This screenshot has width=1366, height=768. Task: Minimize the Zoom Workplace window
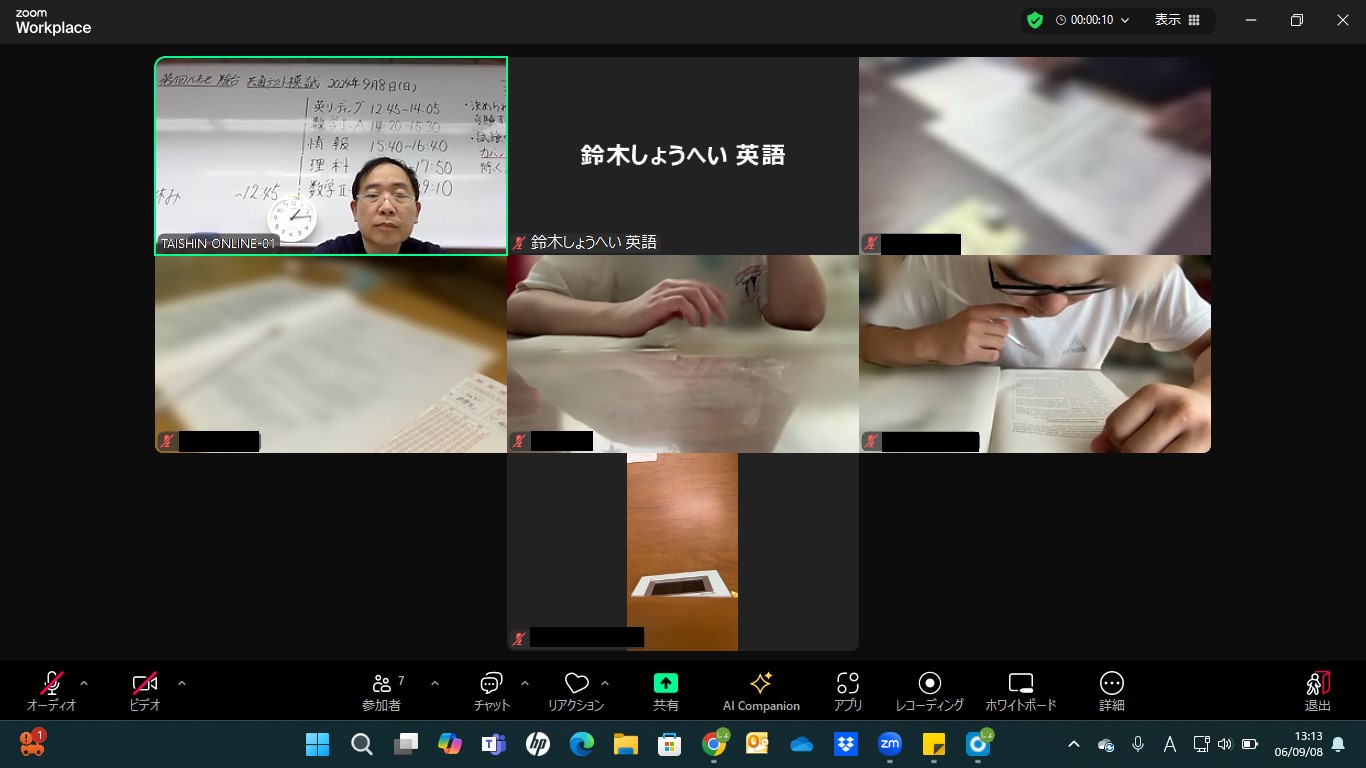tap(1251, 20)
